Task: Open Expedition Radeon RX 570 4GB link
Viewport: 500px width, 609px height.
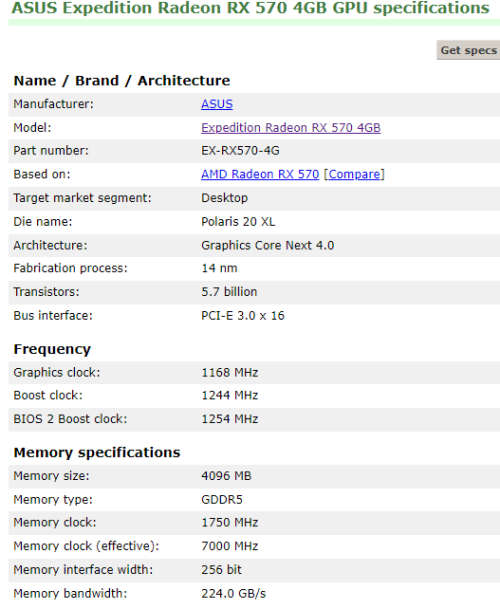Action: coord(291,128)
